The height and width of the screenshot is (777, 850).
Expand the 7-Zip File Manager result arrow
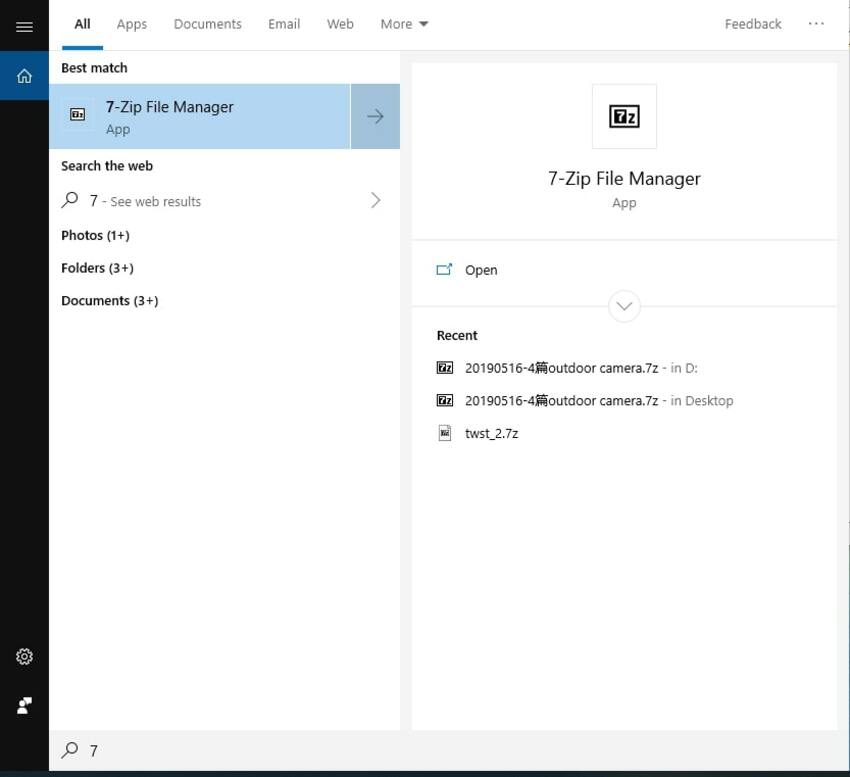point(375,117)
